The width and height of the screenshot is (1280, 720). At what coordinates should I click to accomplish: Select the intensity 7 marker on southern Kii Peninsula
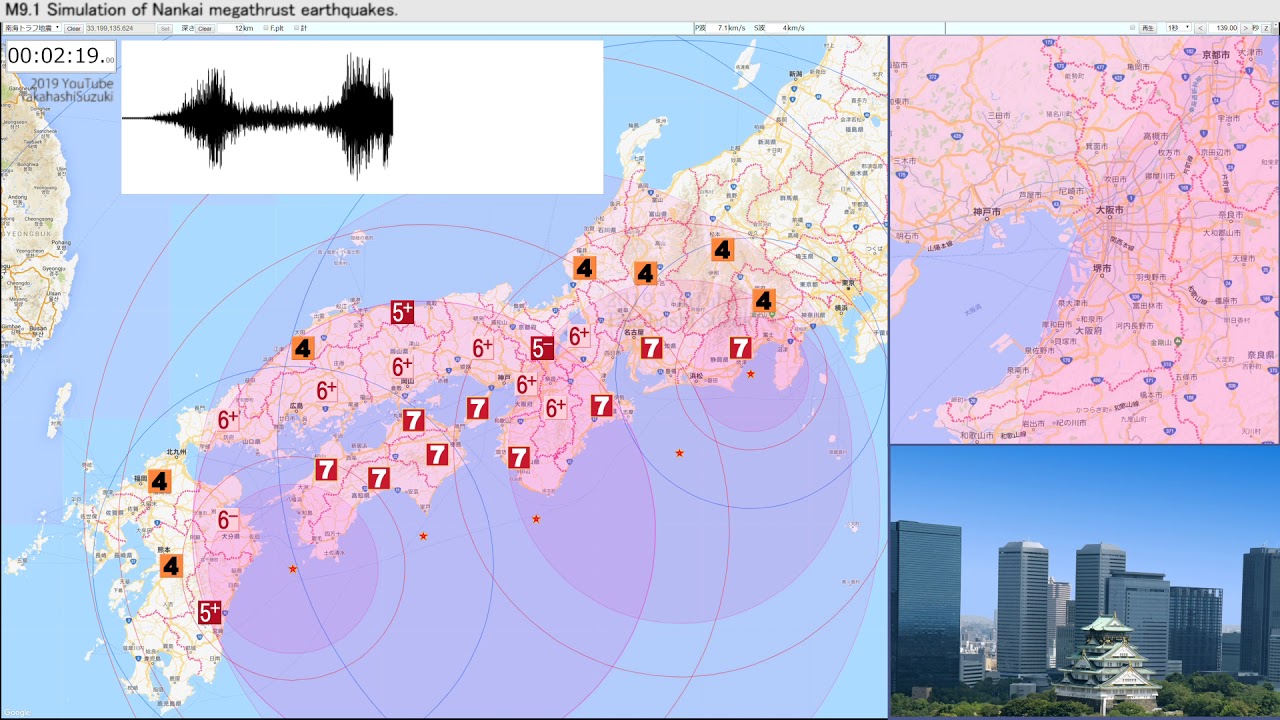[518, 458]
